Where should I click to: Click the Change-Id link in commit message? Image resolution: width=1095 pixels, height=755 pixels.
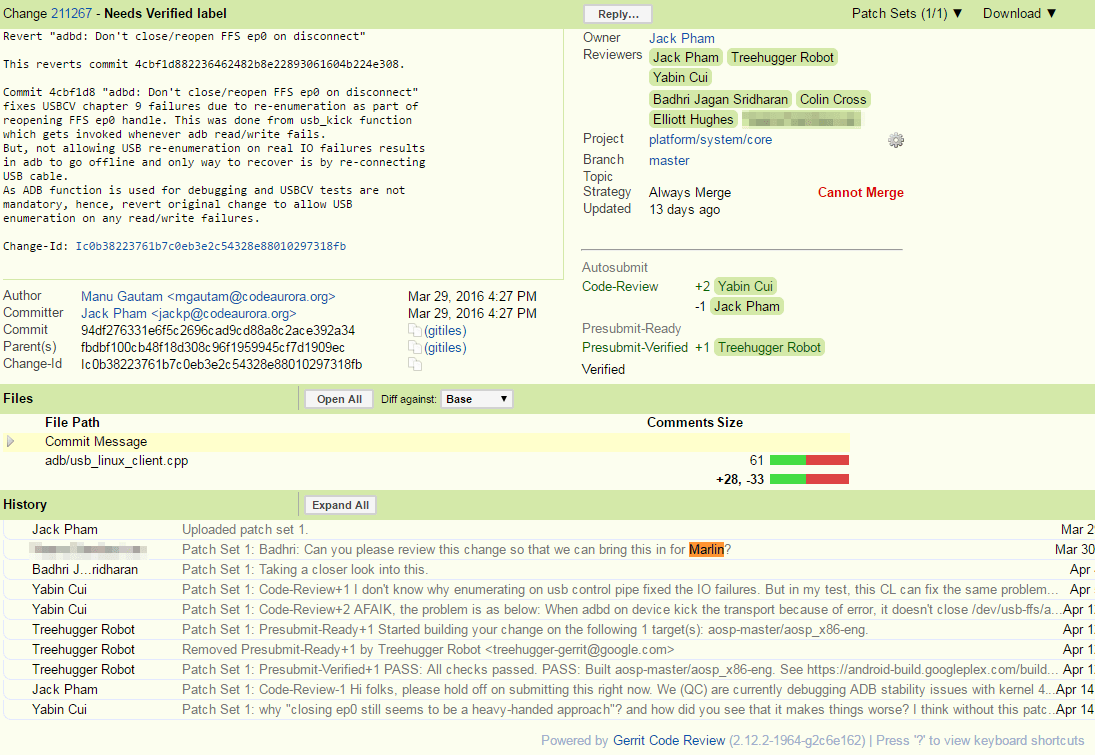coord(210,246)
